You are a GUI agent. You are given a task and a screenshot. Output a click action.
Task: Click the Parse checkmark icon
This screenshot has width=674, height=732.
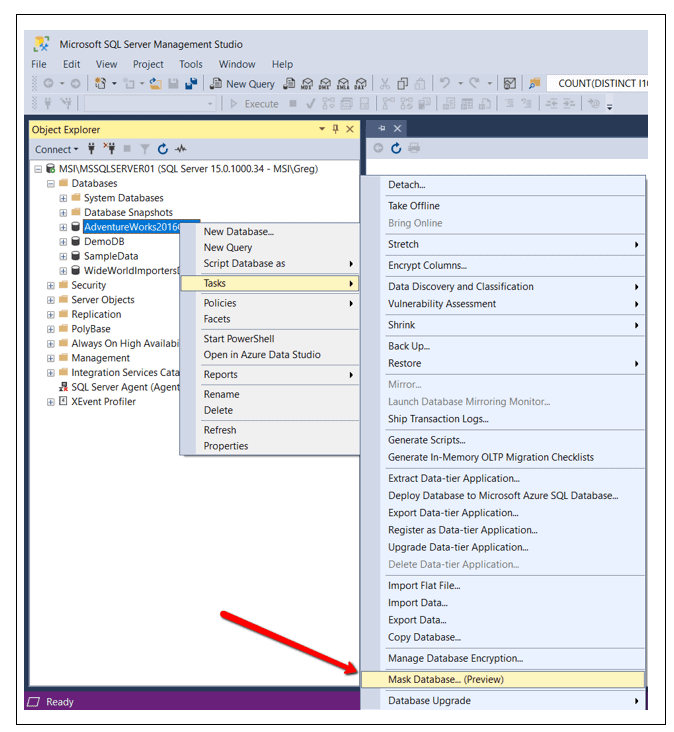point(310,104)
